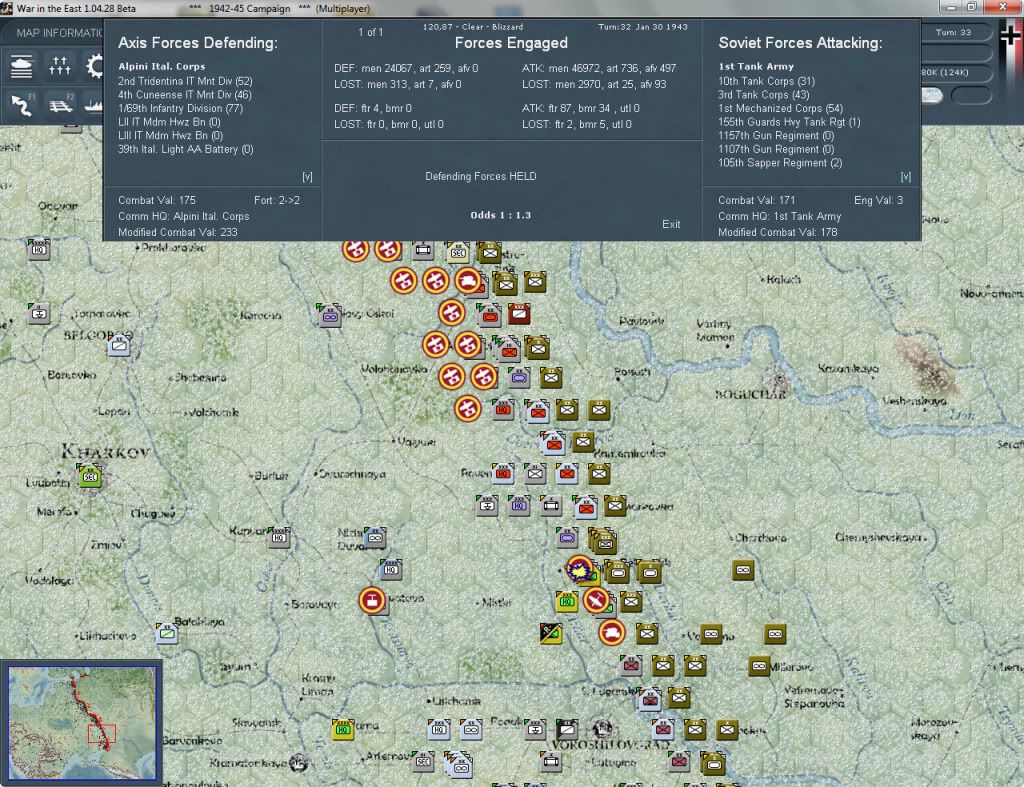Click the red circle marker near Borovaya
Viewport: 1024px width, 787px height.
pyautogui.click(x=372, y=600)
